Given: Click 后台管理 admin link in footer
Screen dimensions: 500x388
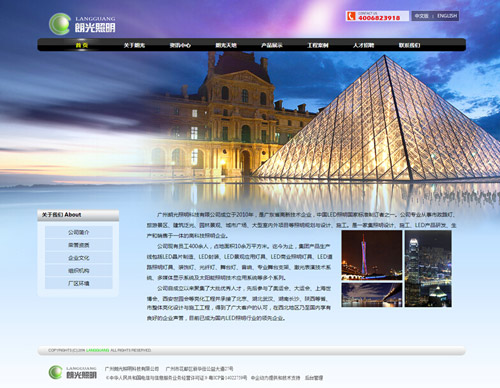Looking at the screenshot, I should [314, 378].
